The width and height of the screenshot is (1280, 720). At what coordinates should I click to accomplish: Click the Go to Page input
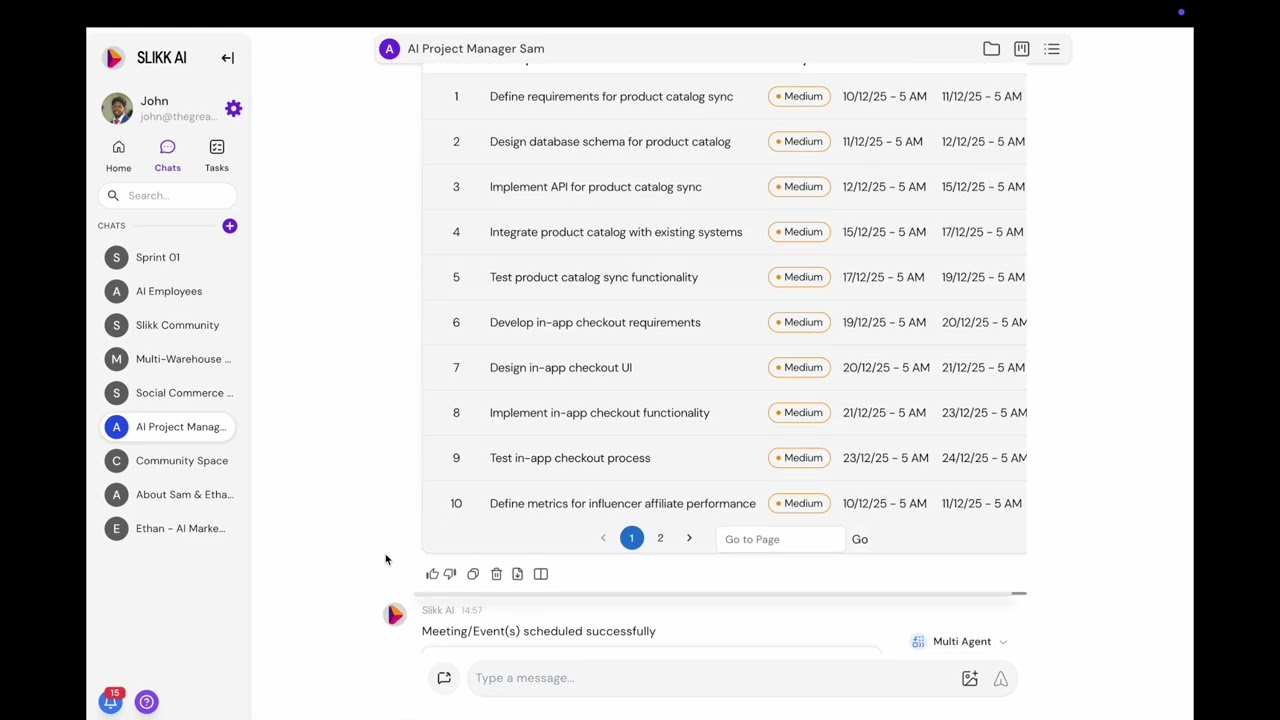coord(780,539)
